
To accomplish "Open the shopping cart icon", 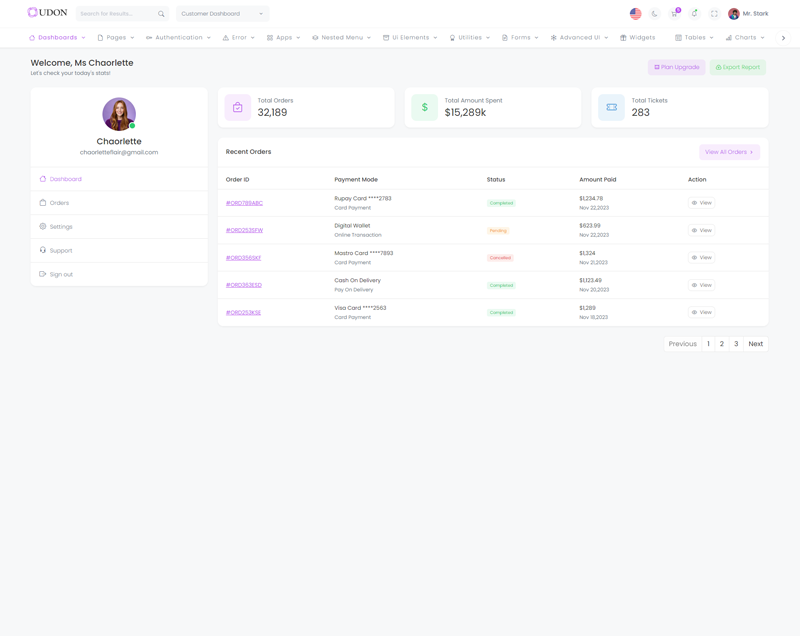I will point(674,14).
